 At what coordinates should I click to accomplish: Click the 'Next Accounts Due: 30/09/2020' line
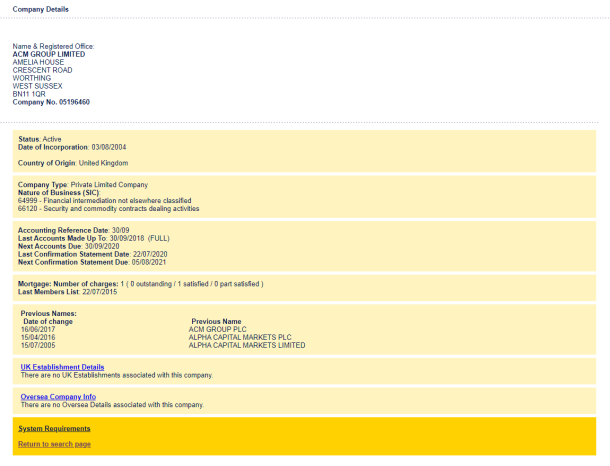(x=68, y=246)
